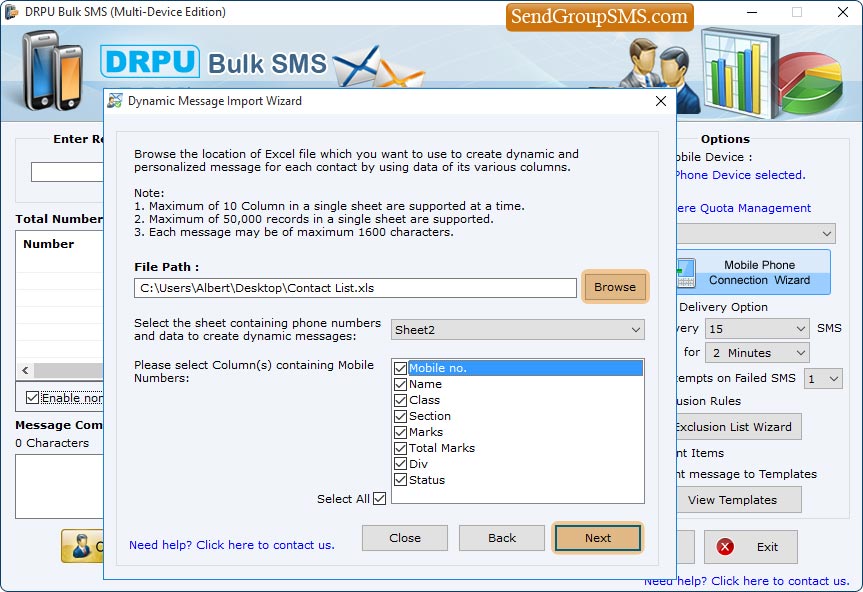
Task: Click Next to continue the wizard
Action: (598, 538)
